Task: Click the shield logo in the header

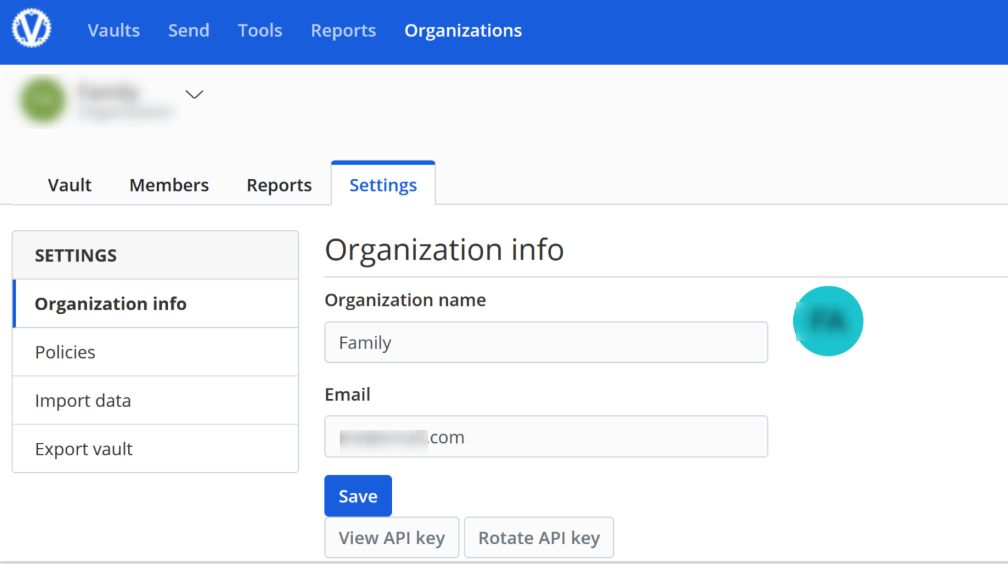Action: (x=31, y=30)
